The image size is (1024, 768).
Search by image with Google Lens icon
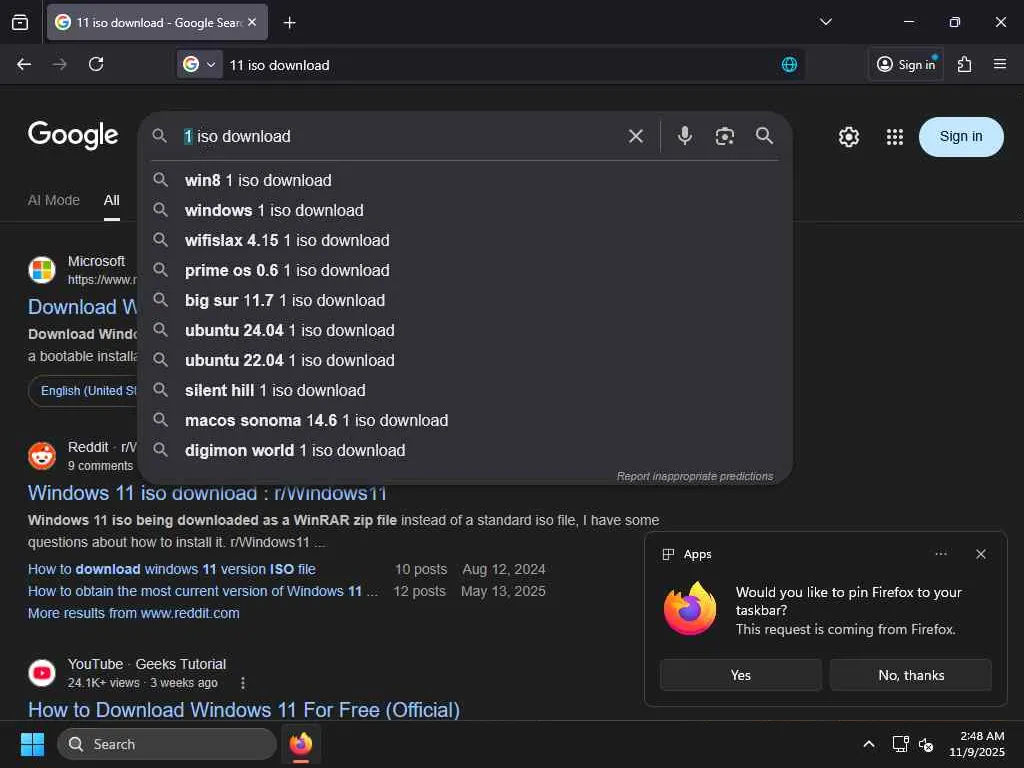pyautogui.click(x=724, y=136)
